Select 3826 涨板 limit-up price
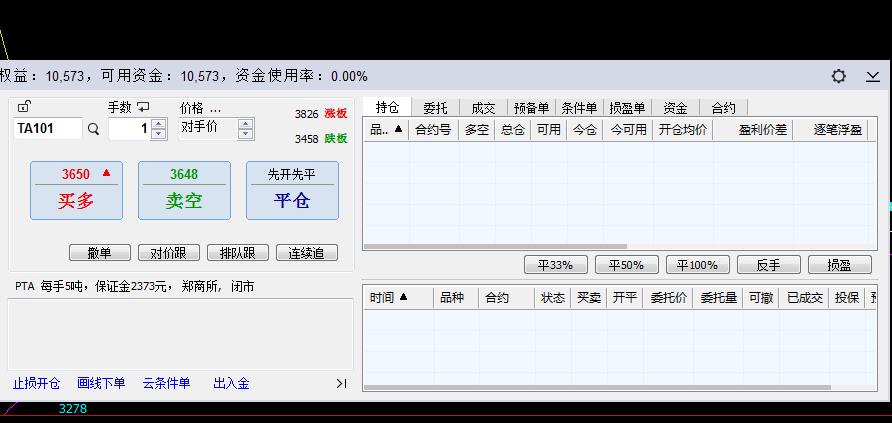Viewport: 892px width, 423px height. 320,114
